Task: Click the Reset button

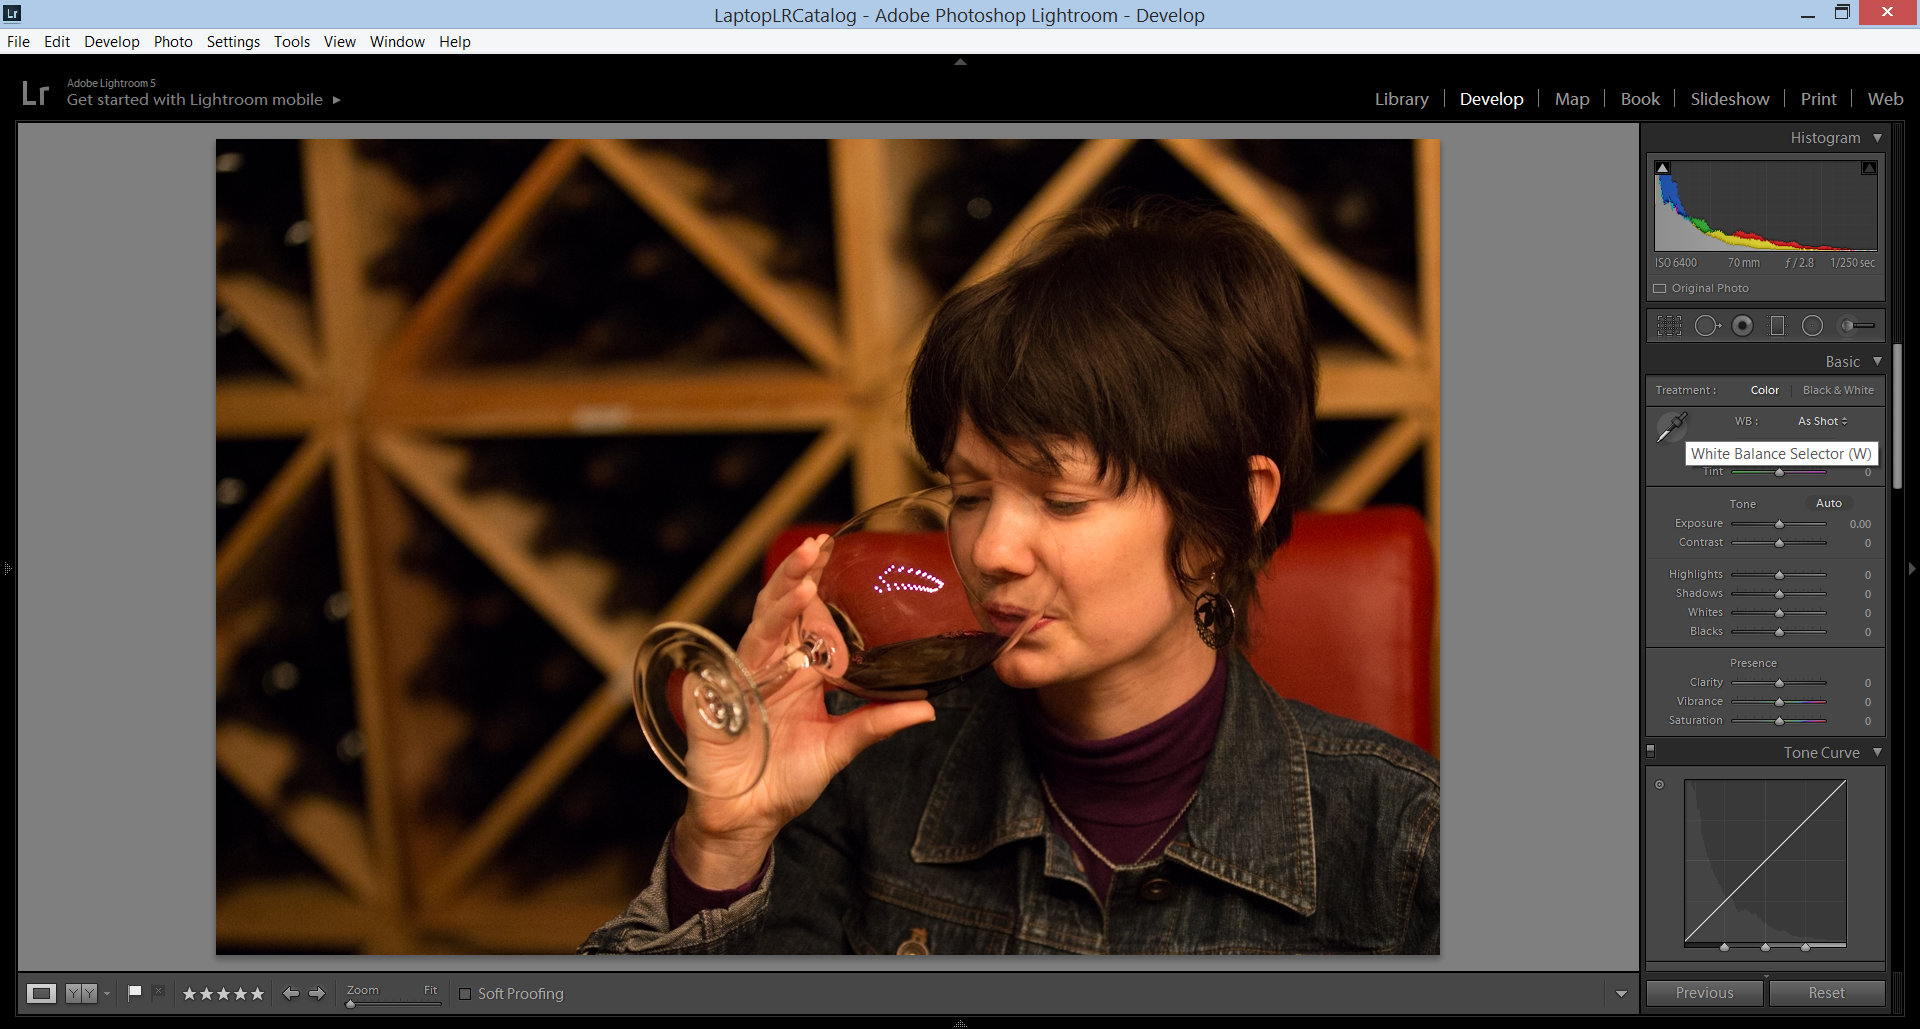Action: [x=1826, y=993]
